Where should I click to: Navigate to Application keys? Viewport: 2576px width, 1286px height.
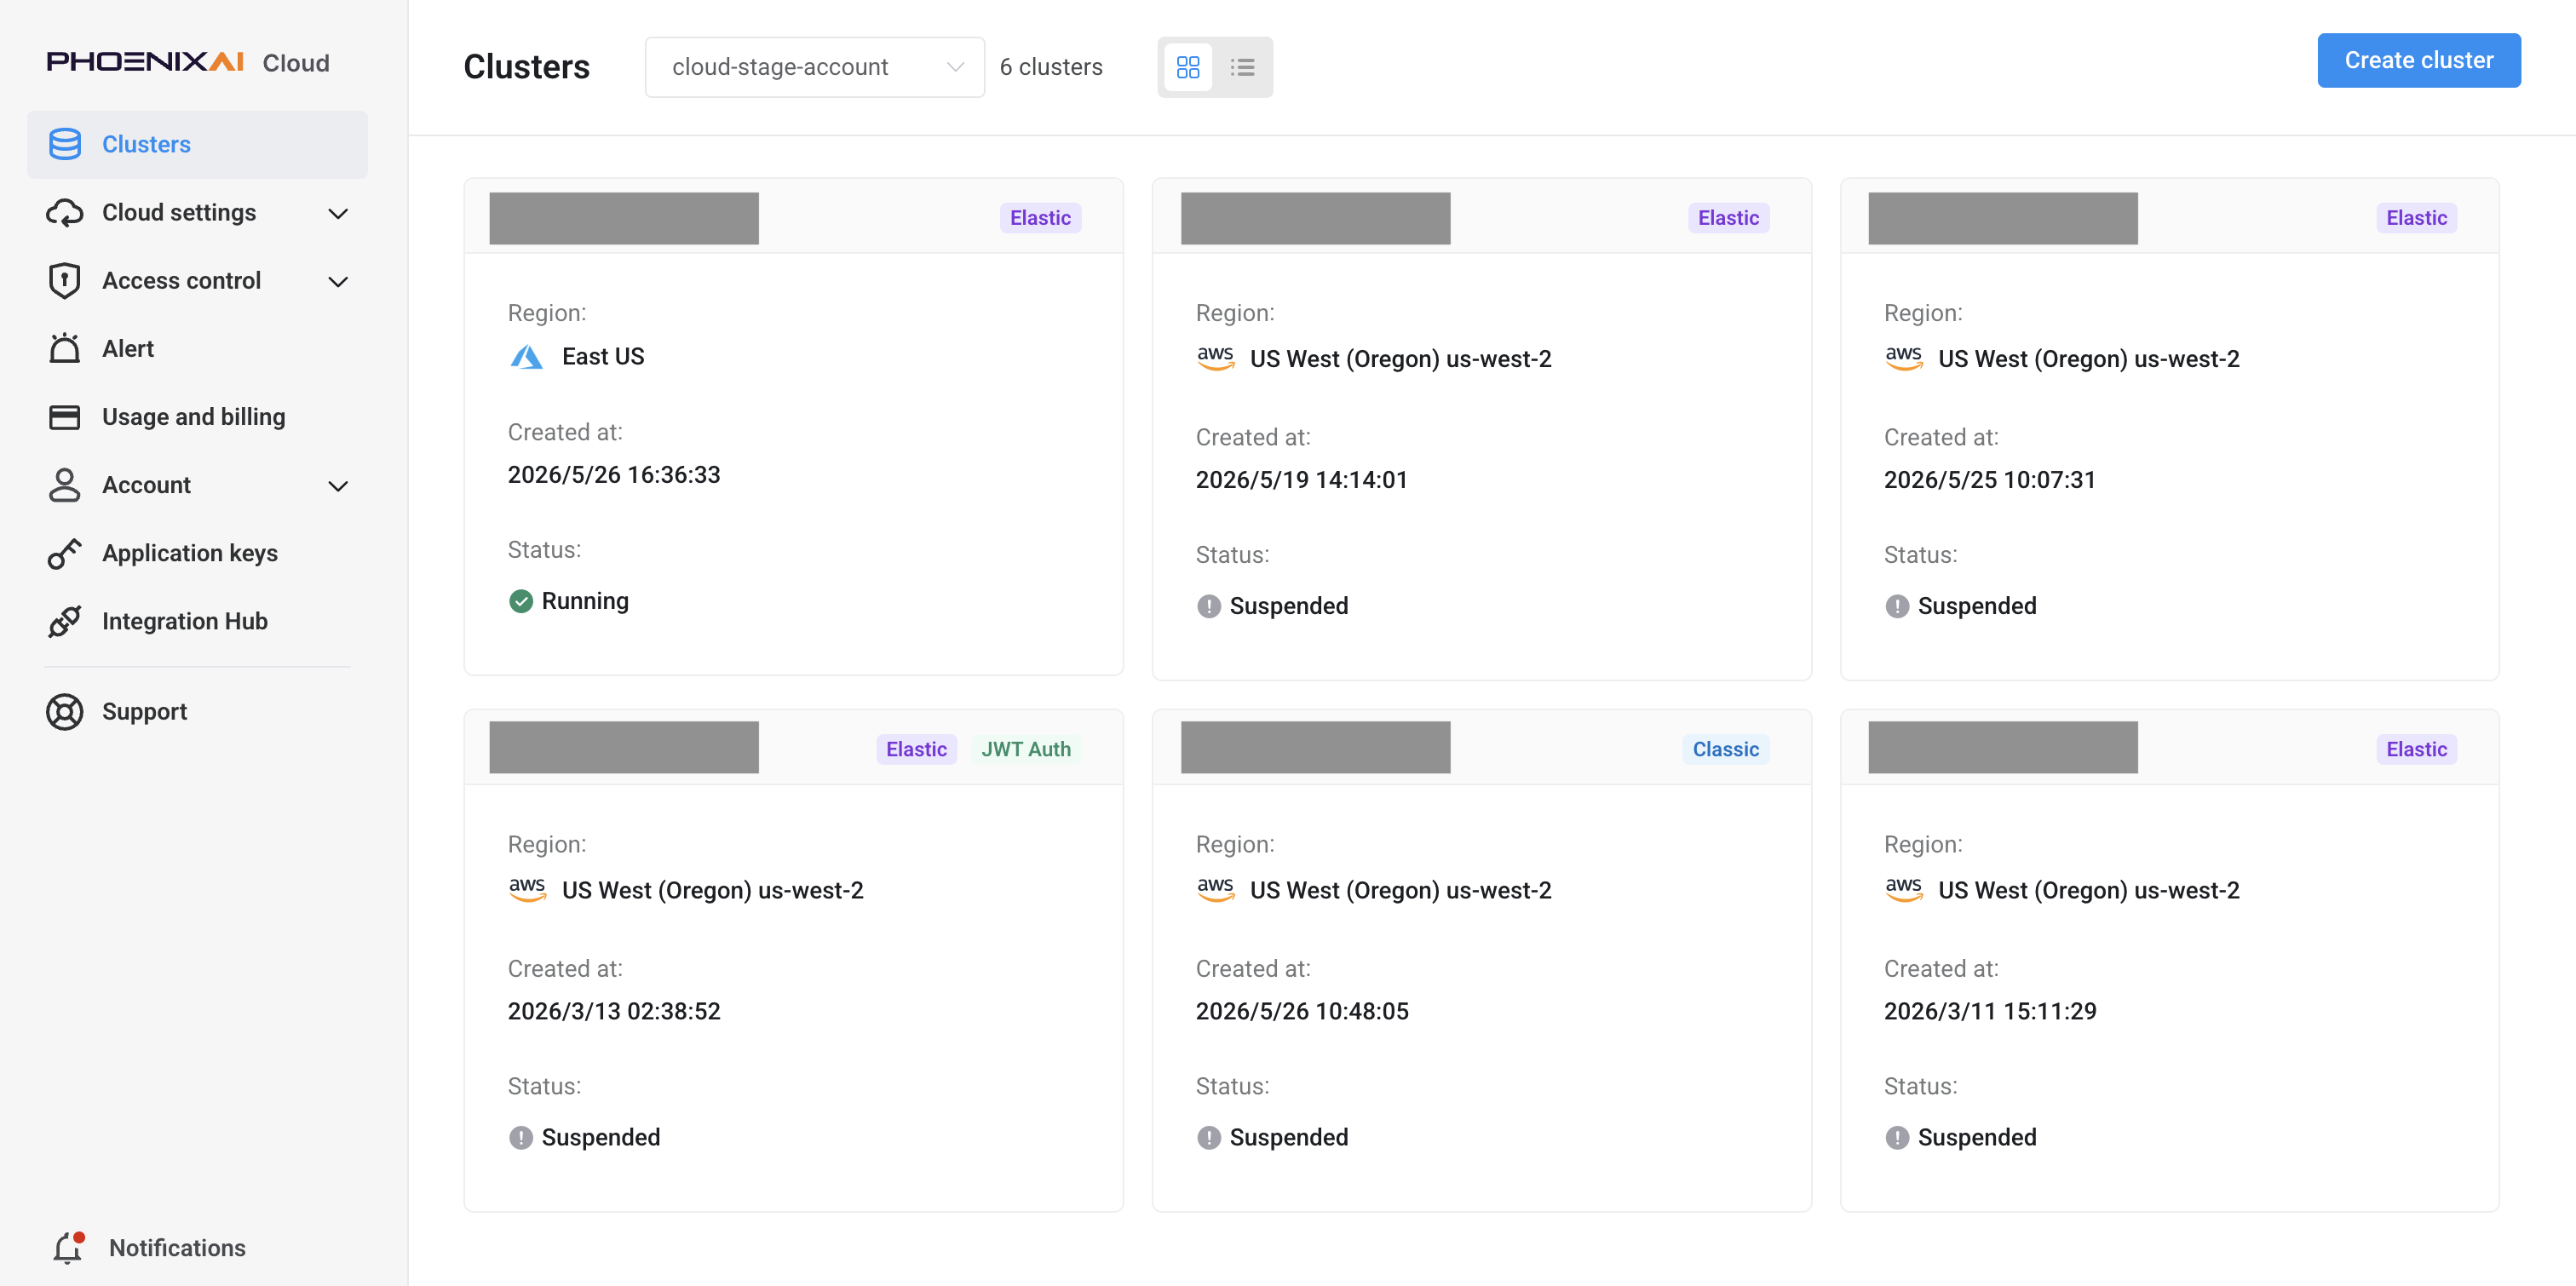[x=197, y=552]
